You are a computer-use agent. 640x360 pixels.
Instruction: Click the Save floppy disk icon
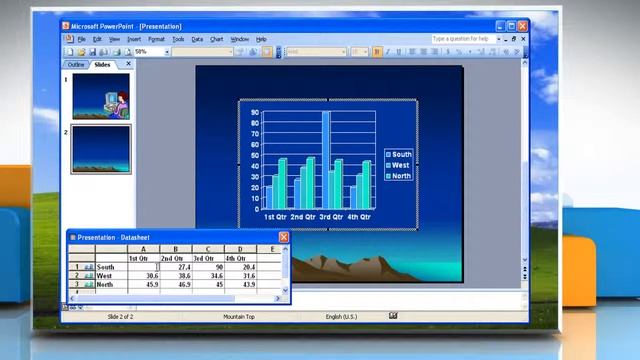pos(92,52)
